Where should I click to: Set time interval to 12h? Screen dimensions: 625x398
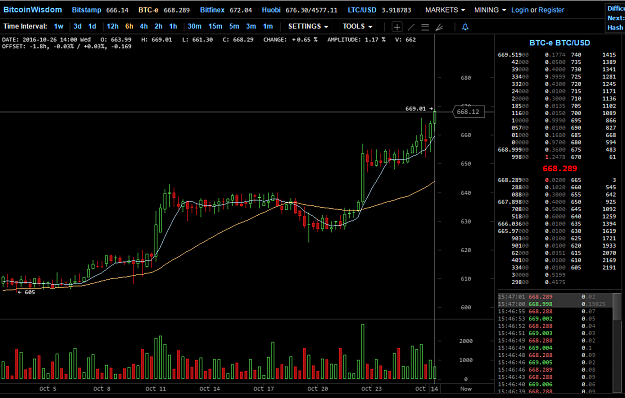[x=112, y=27]
